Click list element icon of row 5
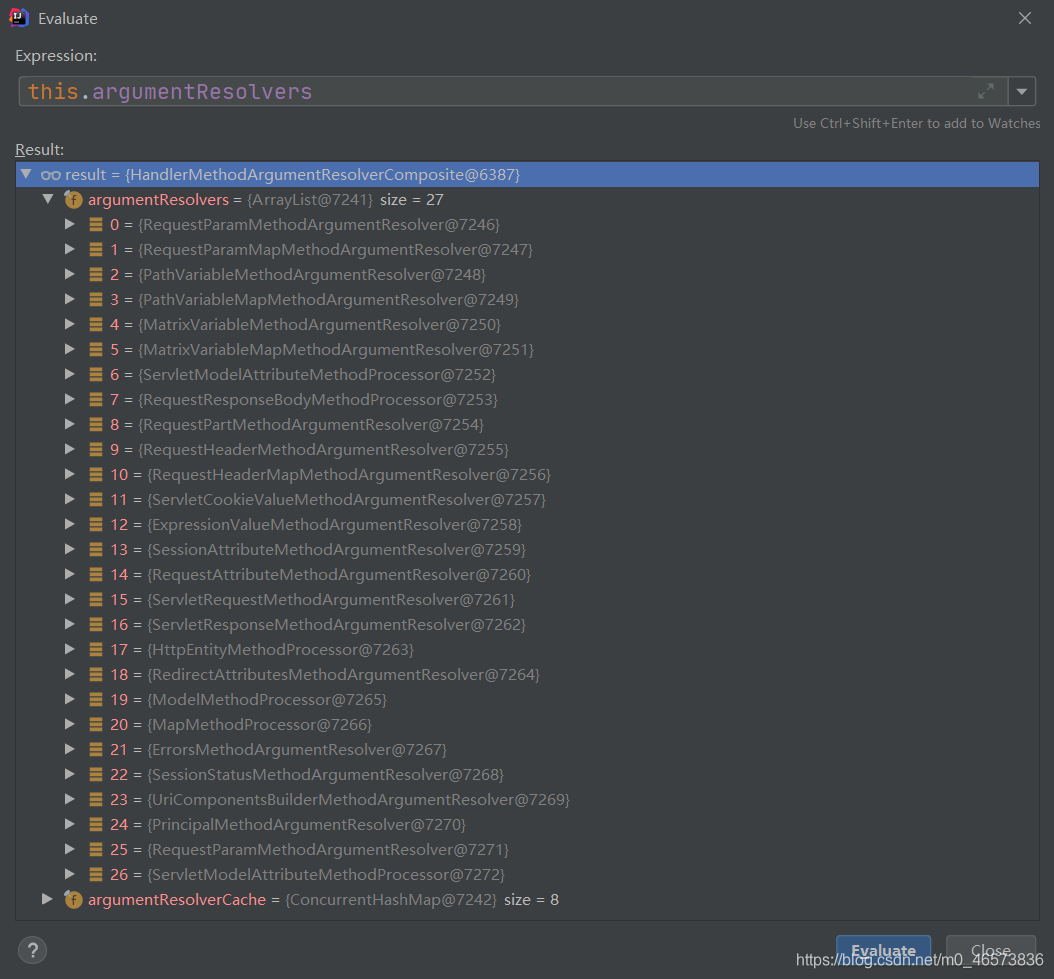Image resolution: width=1054 pixels, height=979 pixels. 96,349
